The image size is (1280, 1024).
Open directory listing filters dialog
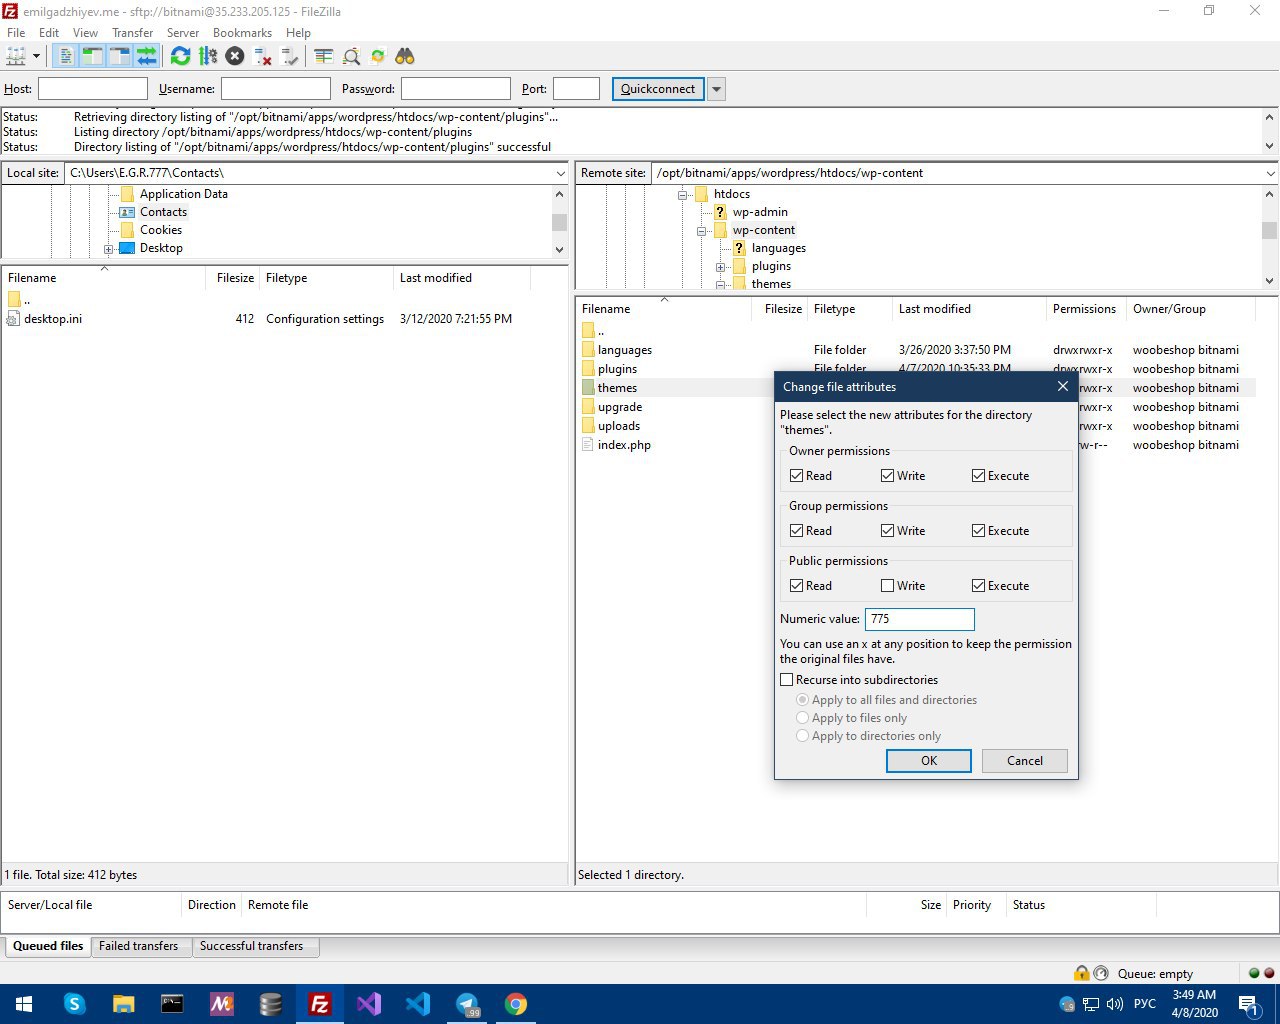pyautogui.click(x=323, y=57)
